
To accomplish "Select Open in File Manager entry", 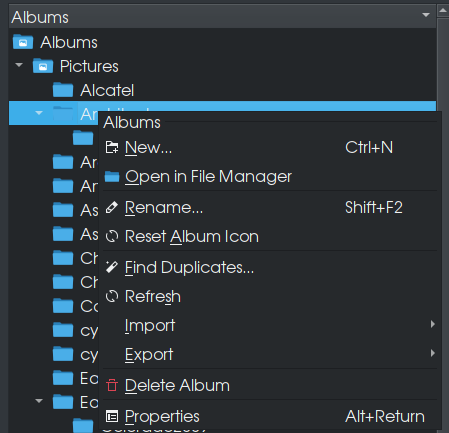I will (x=270, y=177).
